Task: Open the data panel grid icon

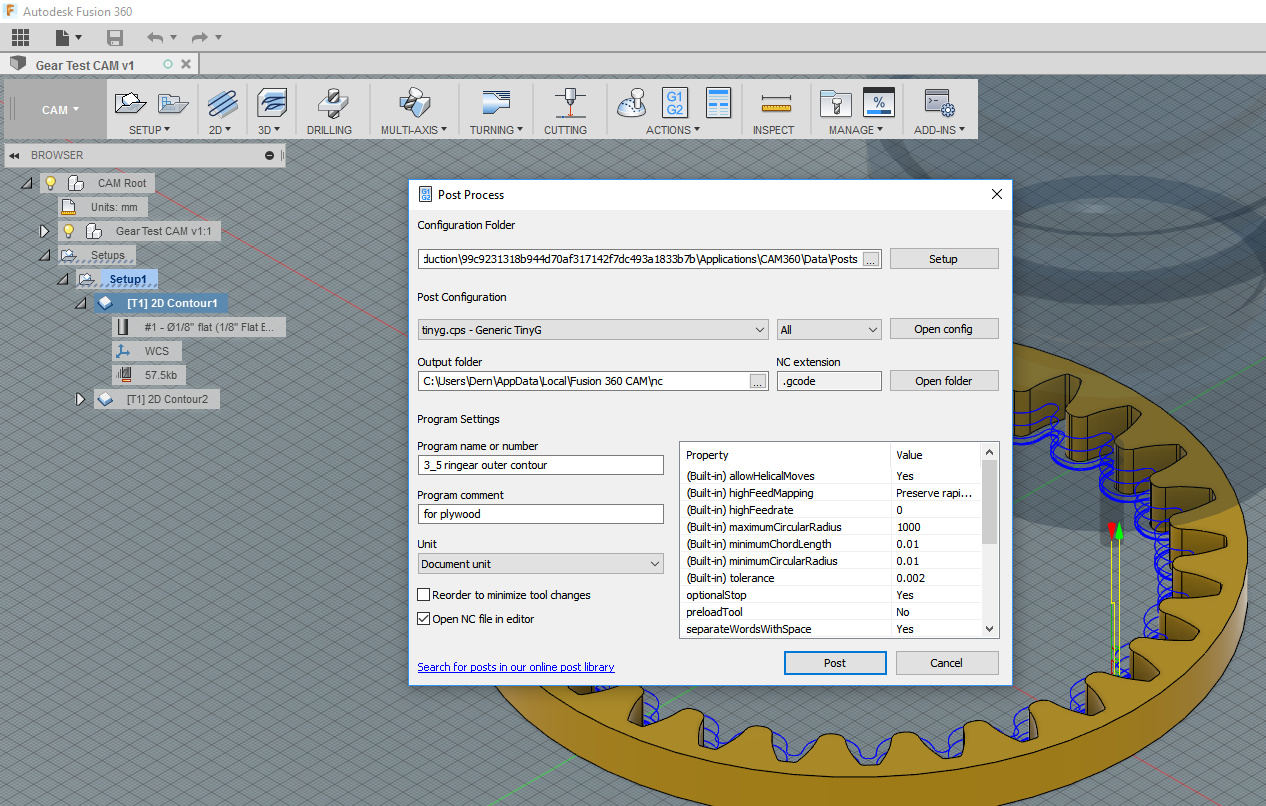Action: (20, 38)
